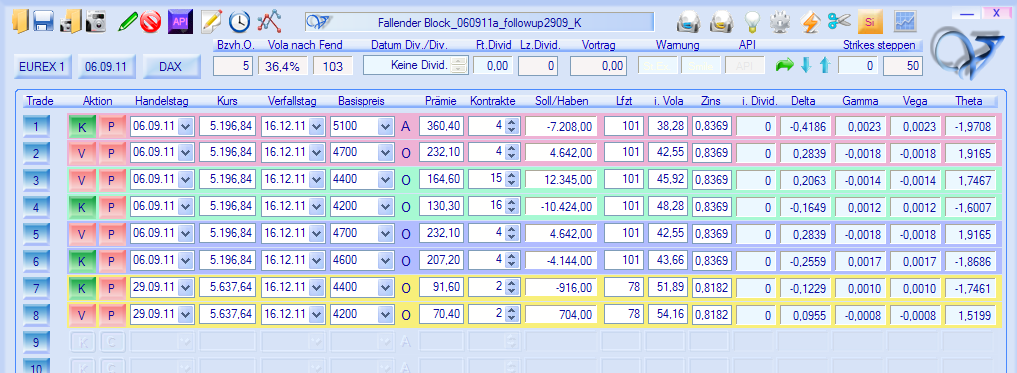Image resolution: width=1017 pixels, height=373 pixels.
Task: Click the Vortrag field showing 0,00
Action: (599, 66)
